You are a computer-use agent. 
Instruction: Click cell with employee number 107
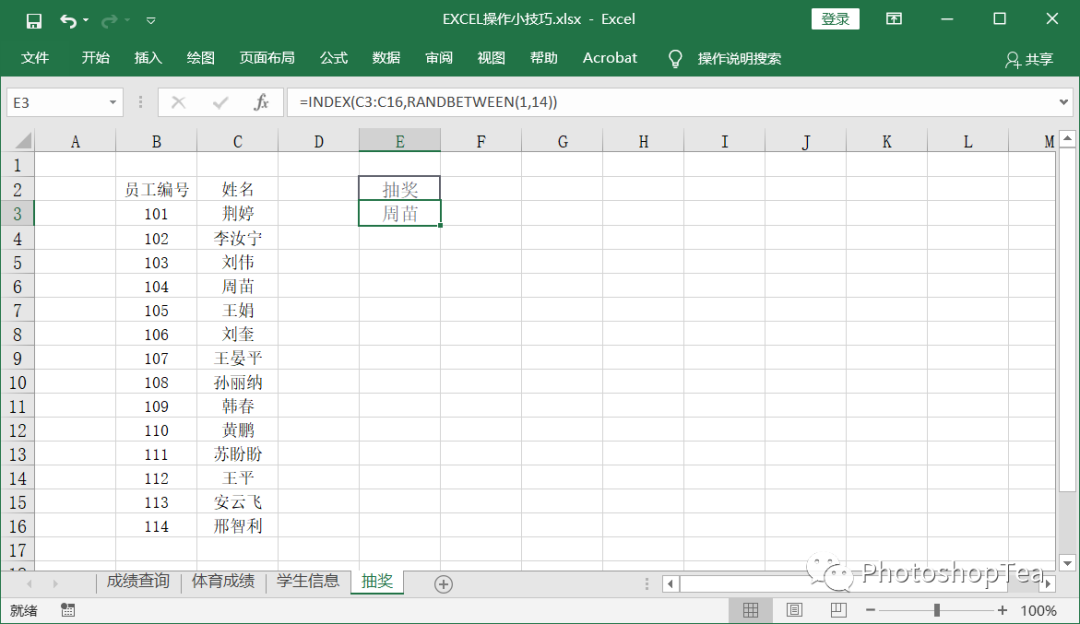coord(156,358)
